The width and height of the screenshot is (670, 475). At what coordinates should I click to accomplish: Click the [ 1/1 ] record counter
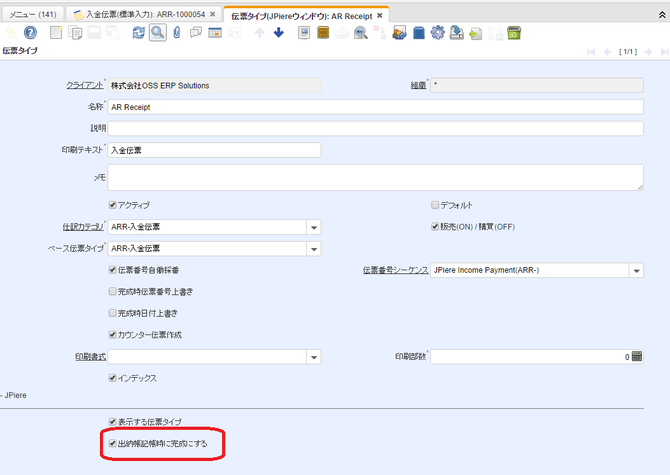(628, 52)
